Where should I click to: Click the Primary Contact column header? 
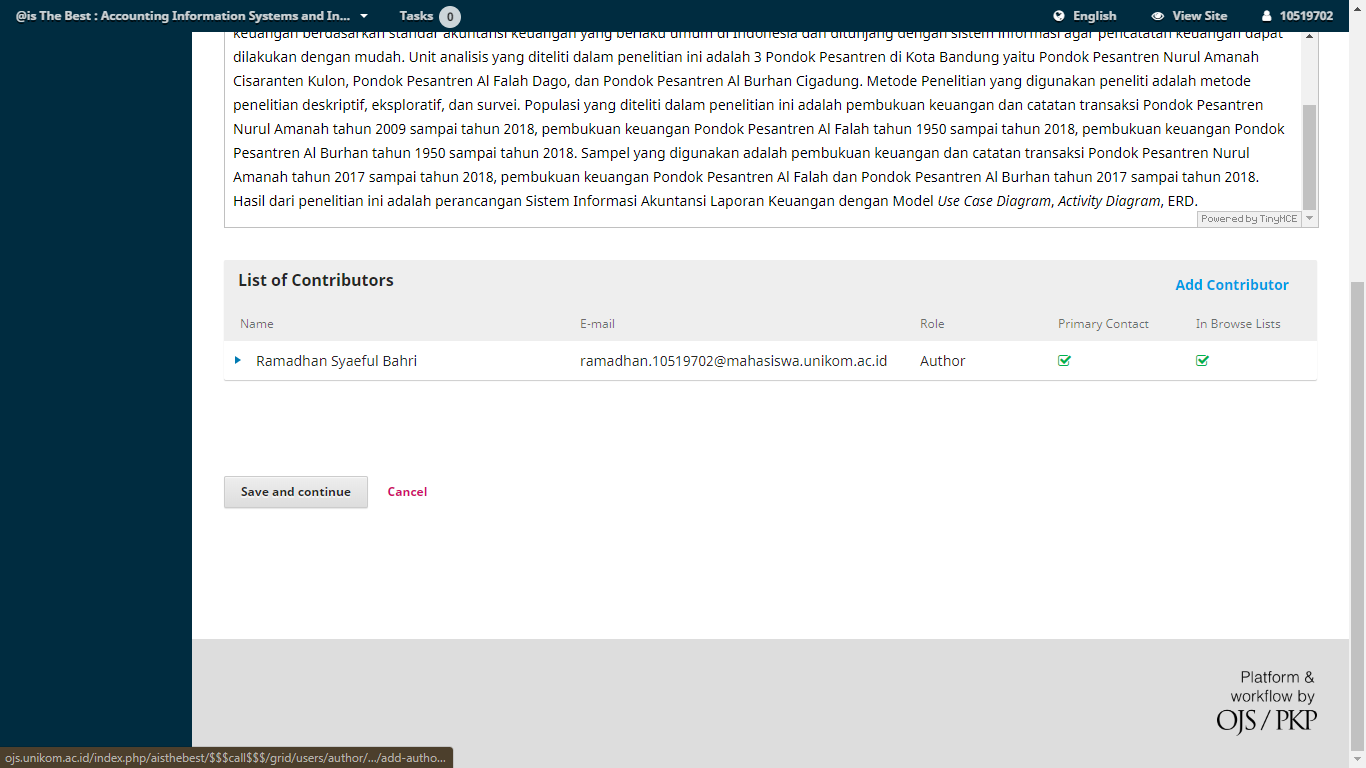(1103, 324)
